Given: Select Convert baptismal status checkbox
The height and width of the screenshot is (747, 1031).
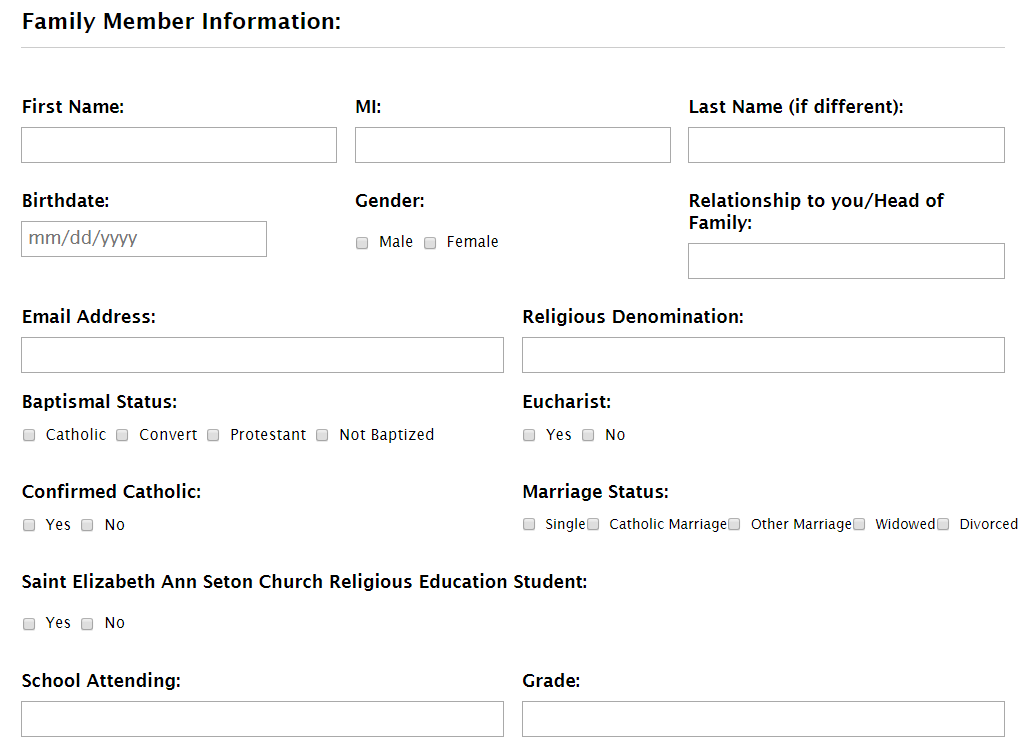Looking at the screenshot, I should coord(122,435).
